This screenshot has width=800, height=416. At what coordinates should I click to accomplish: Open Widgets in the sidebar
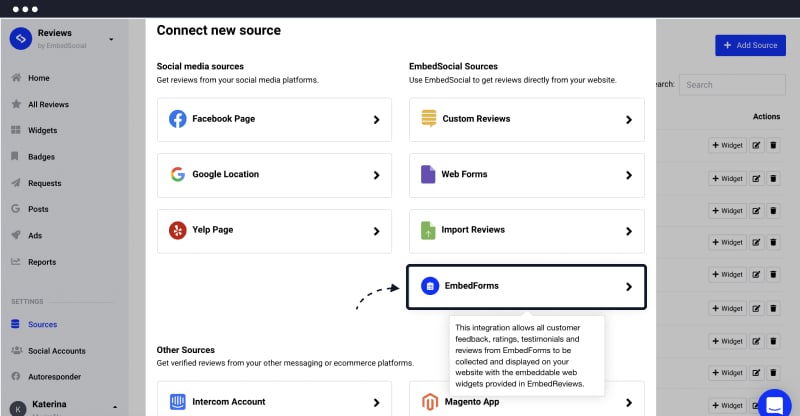tap(42, 131)
